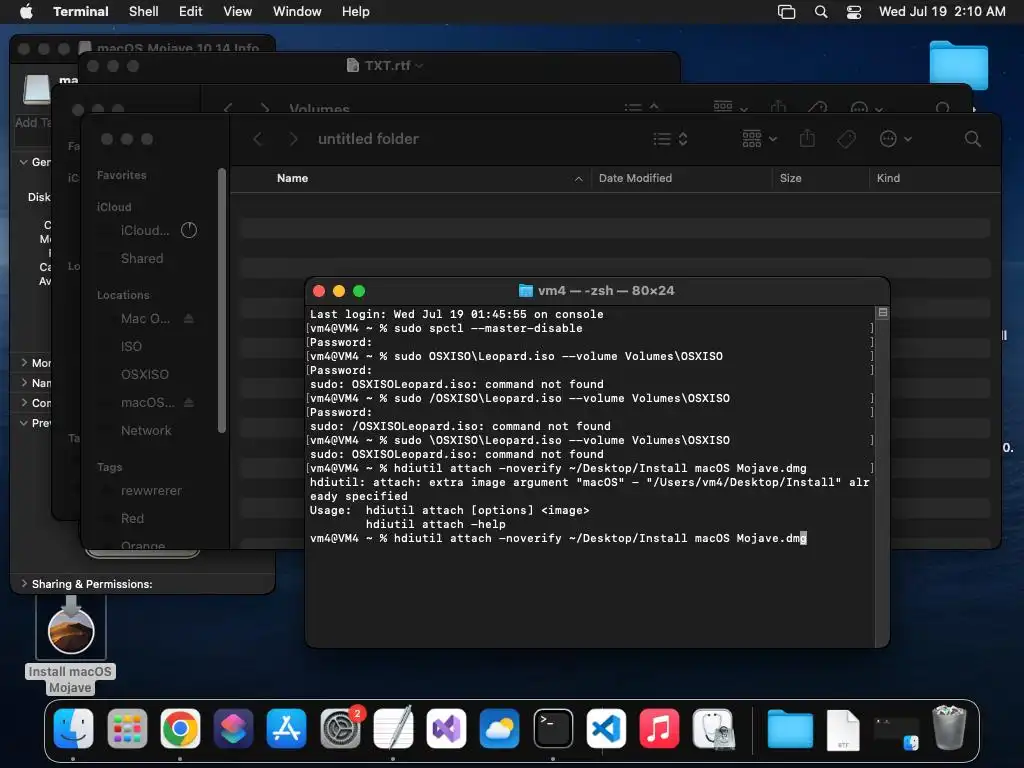Launch Google Chrome from the dock

pos(180,728)
